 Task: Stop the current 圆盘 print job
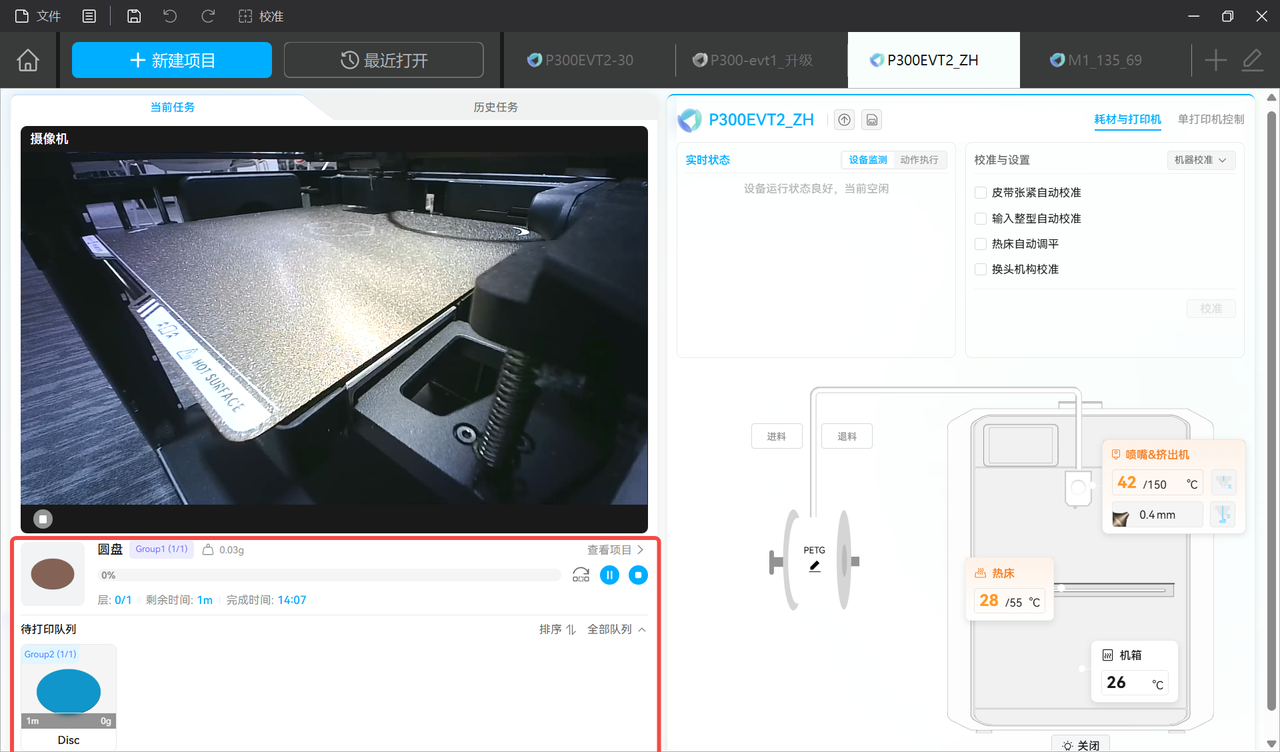pyautogui.click(x=638, y=575)
